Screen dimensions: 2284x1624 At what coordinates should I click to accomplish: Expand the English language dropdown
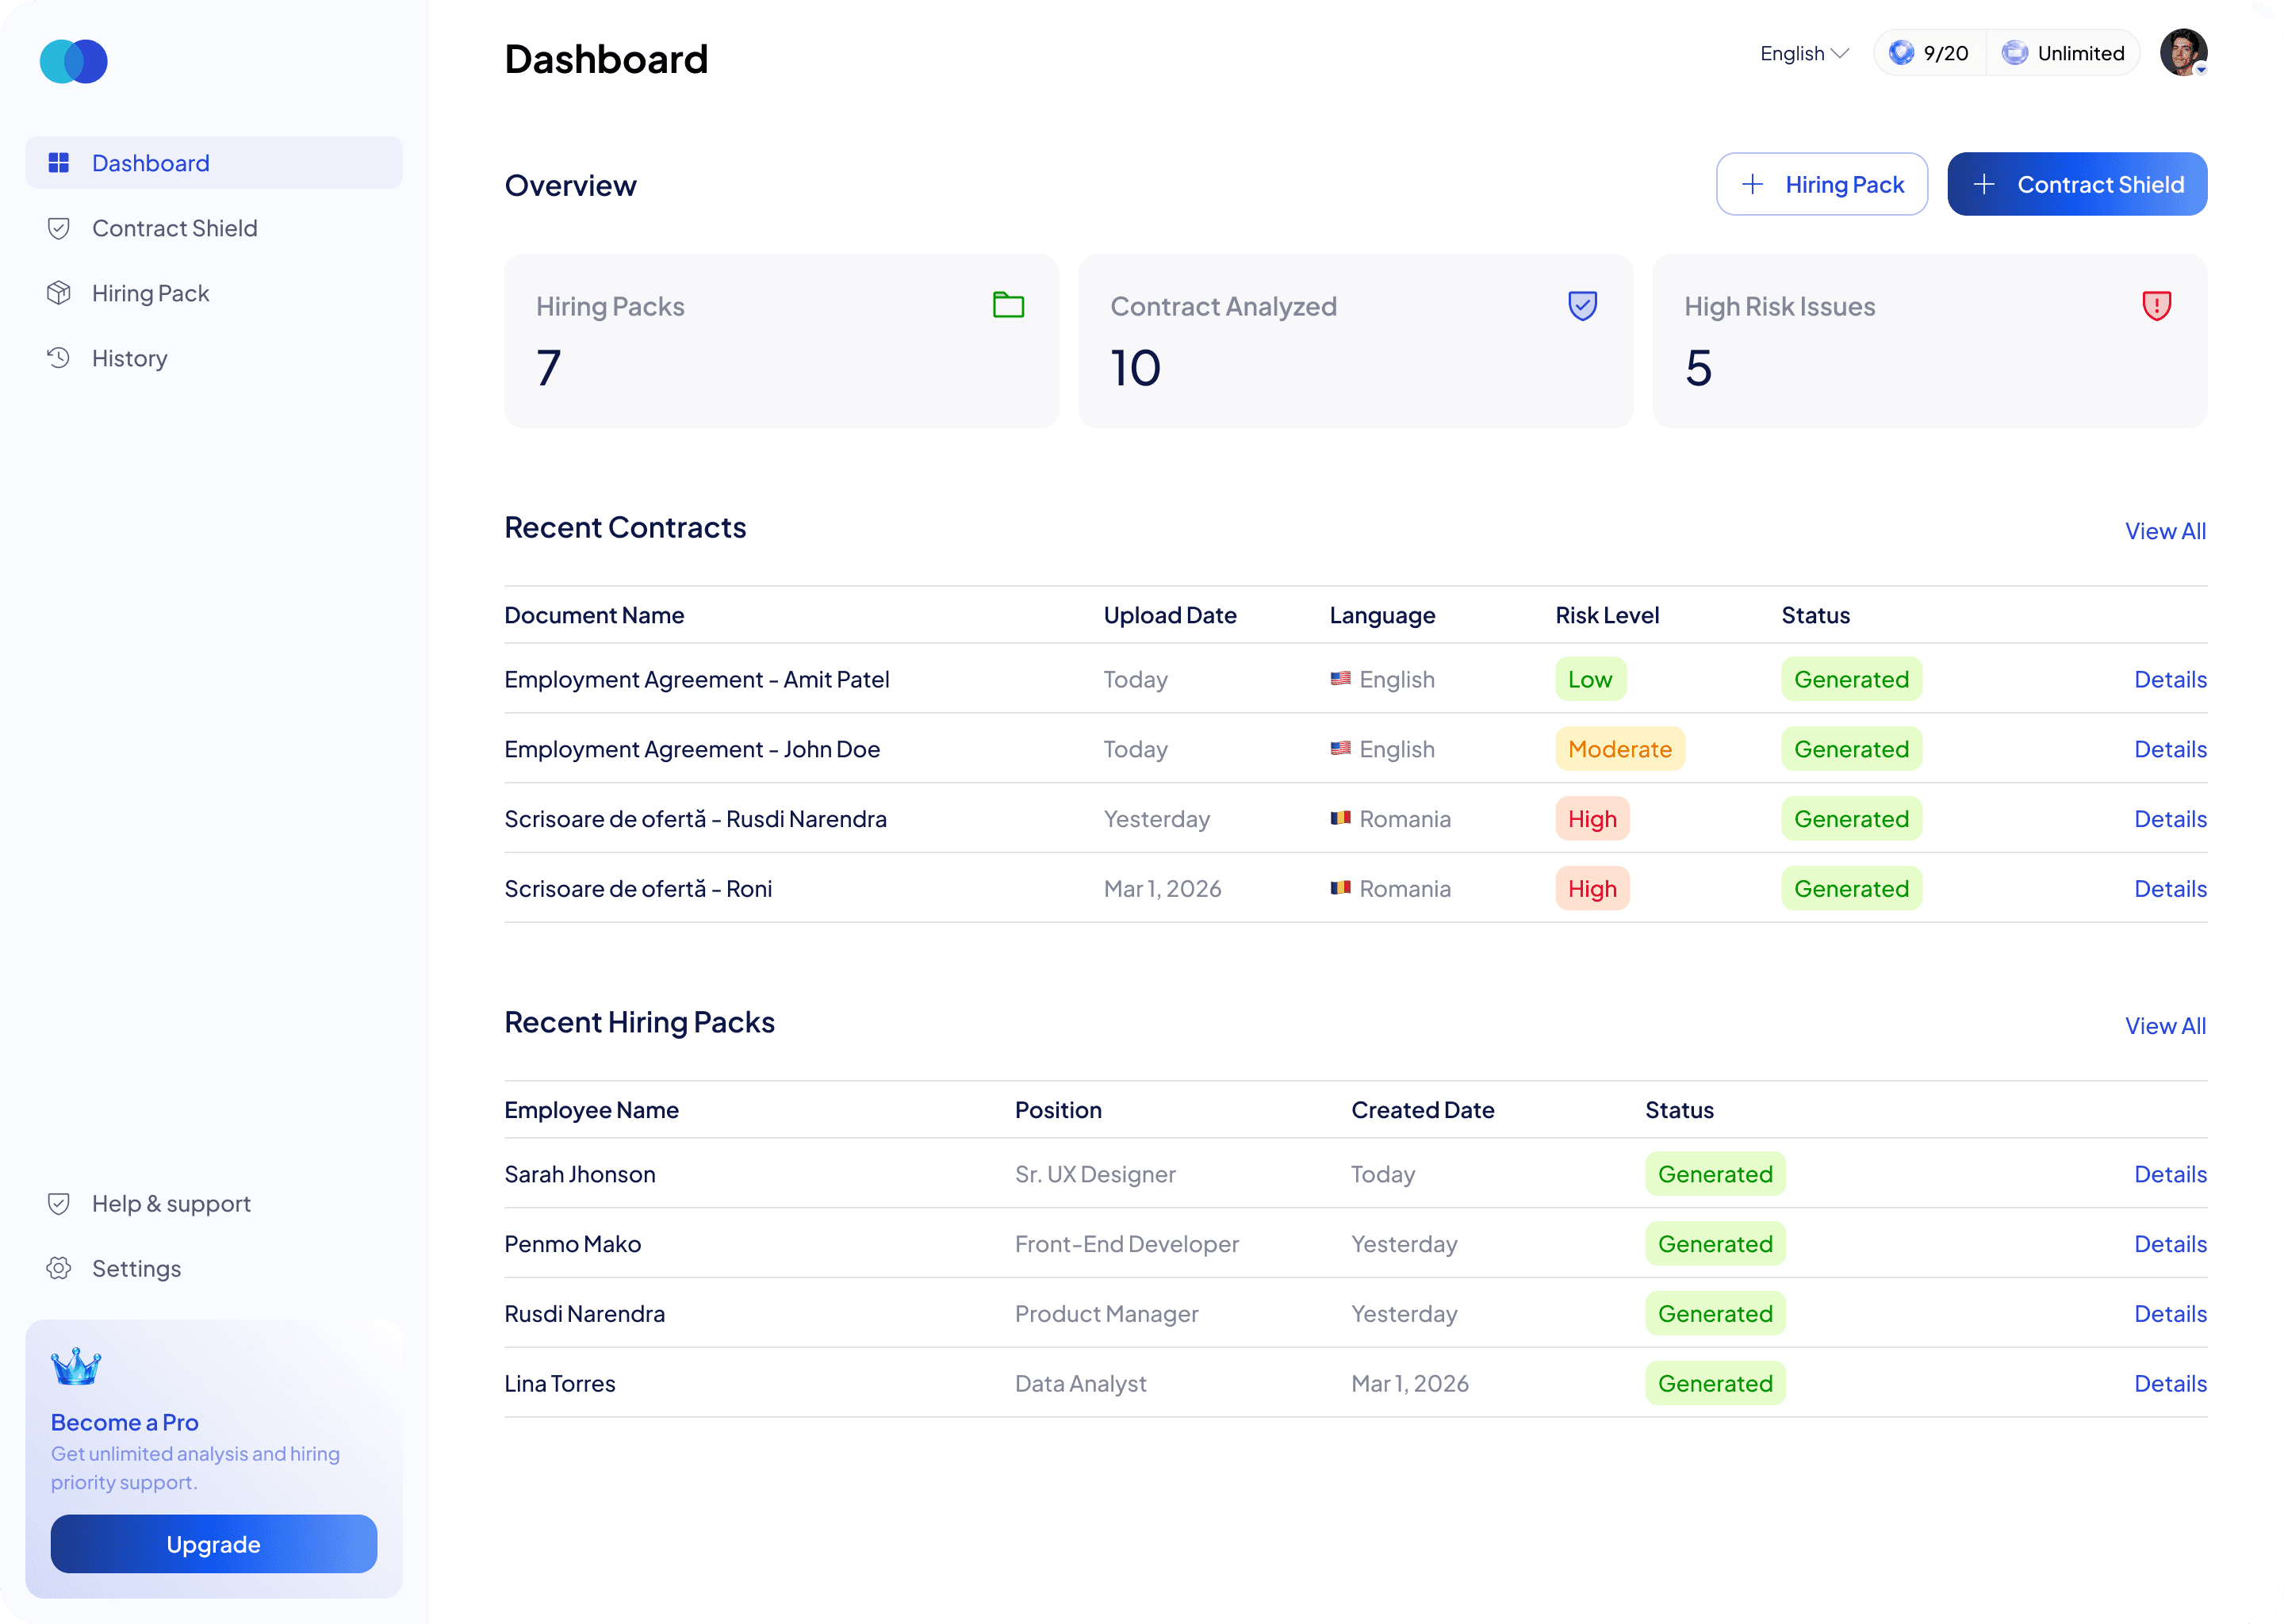[x=1804, y=53]
